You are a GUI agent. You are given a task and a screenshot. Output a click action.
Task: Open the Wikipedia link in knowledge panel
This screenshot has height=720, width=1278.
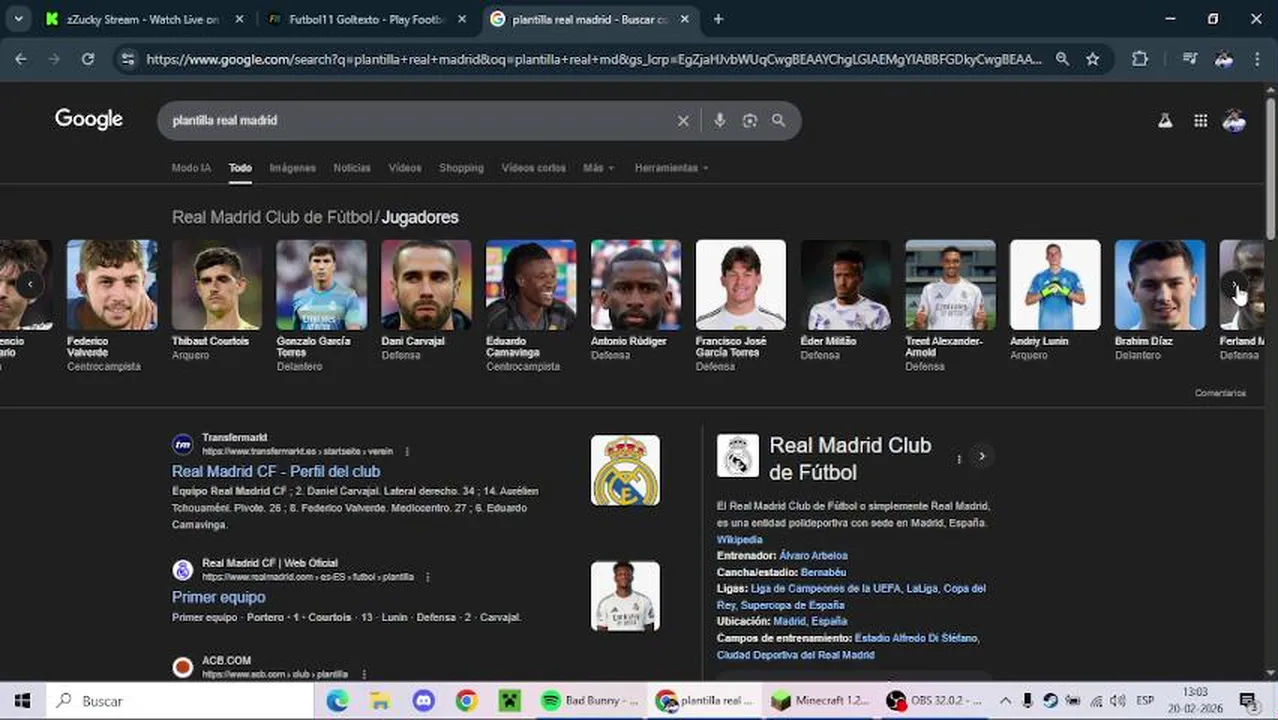(739, 540)
